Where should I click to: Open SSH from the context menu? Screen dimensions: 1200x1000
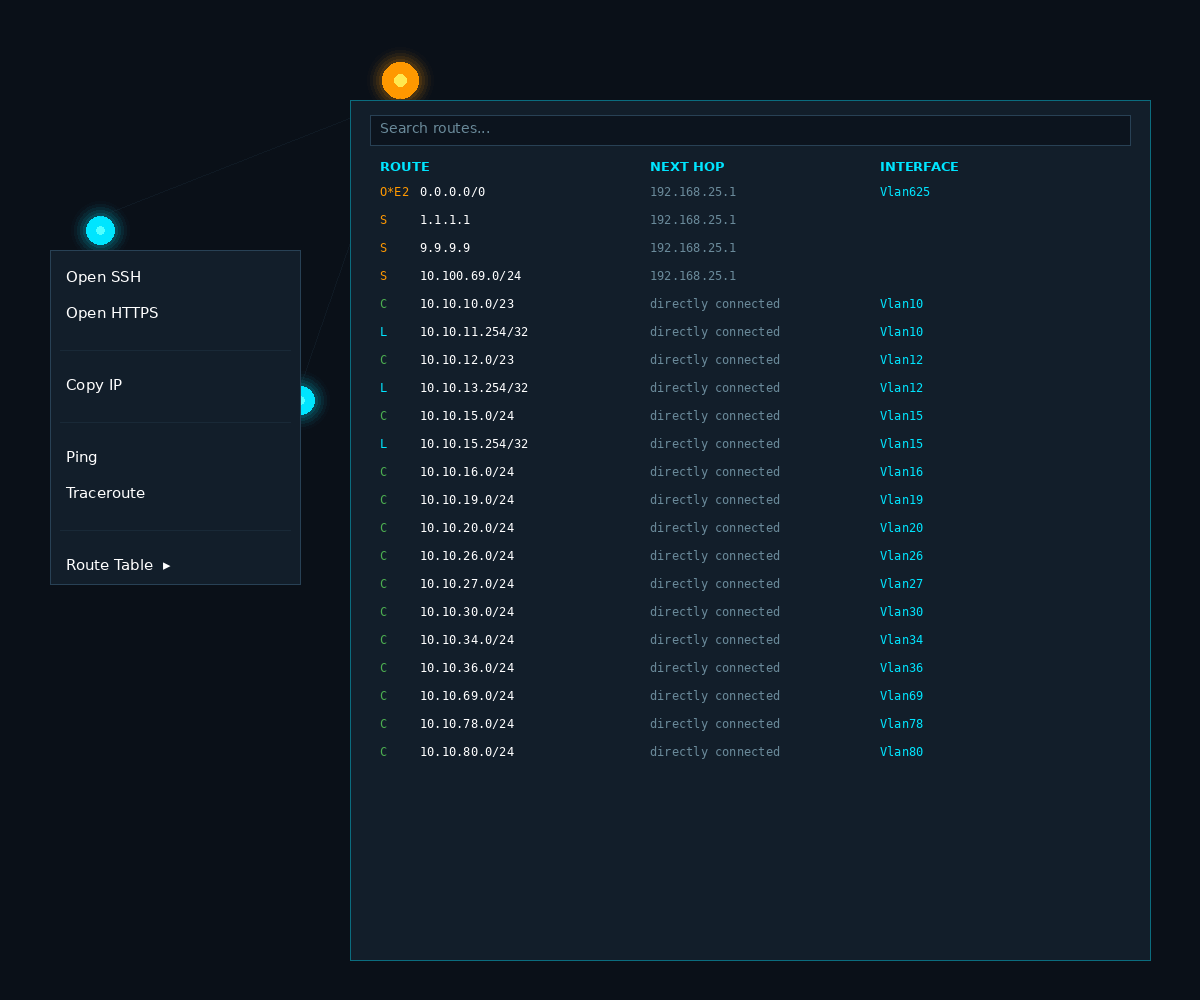pyautogui.click(x=103, y=277)
